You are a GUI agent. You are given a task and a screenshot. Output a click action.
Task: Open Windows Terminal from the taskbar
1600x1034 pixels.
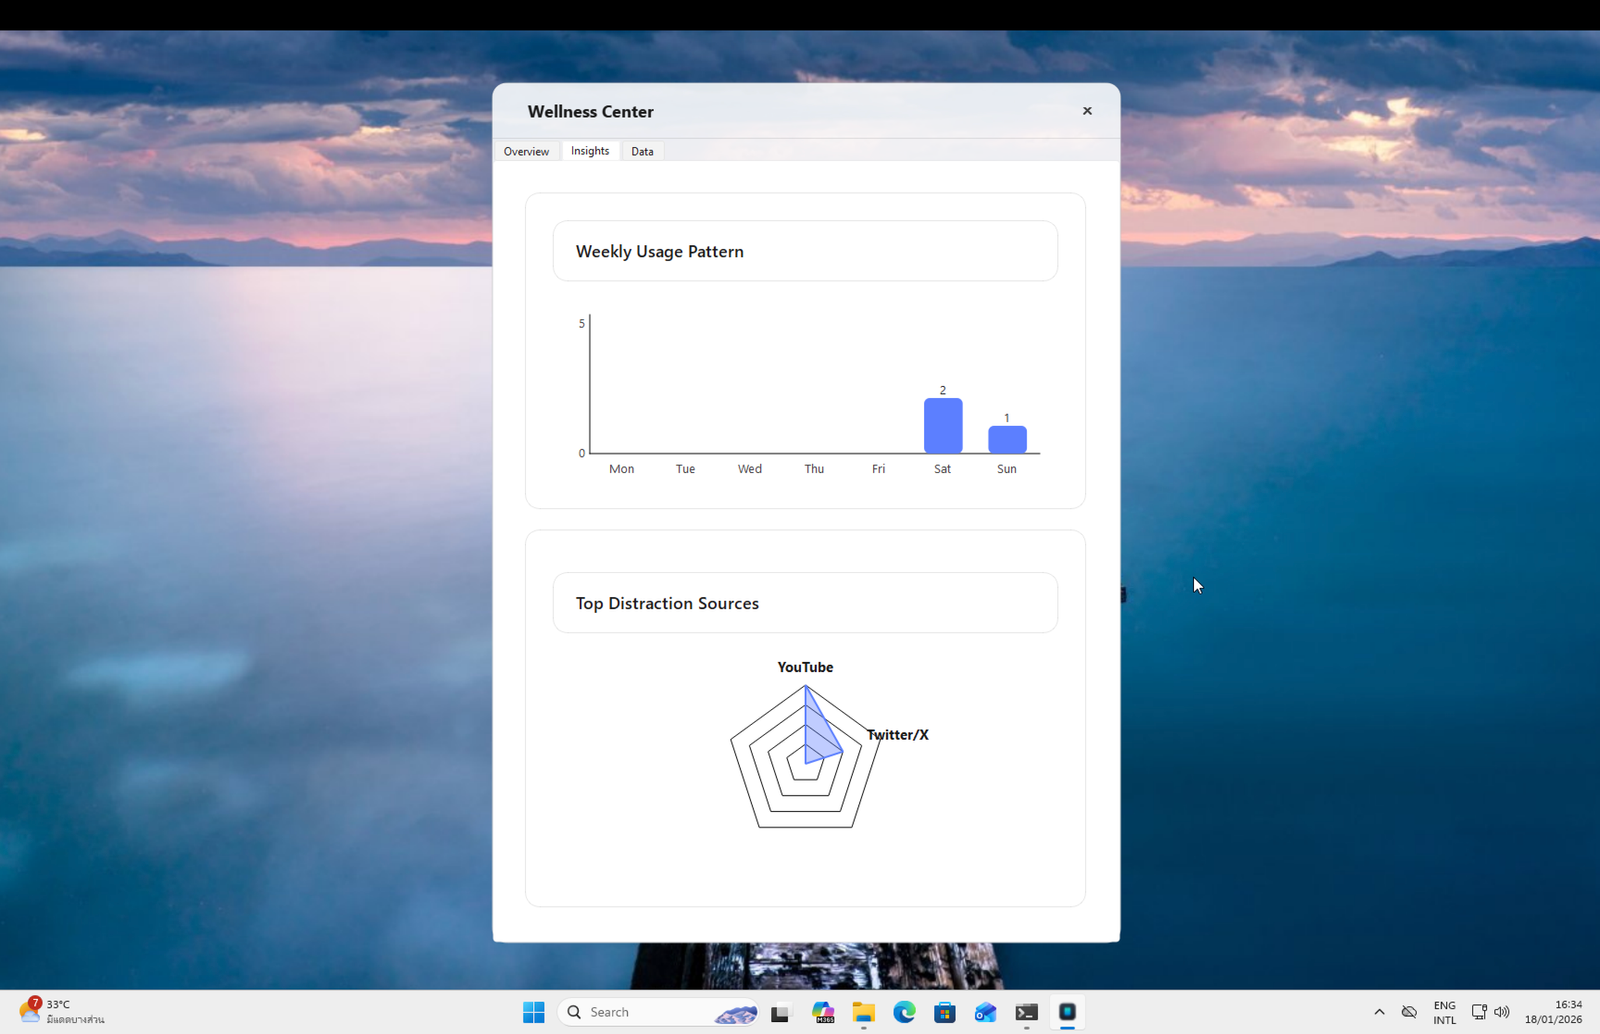click(1026, 1012)
